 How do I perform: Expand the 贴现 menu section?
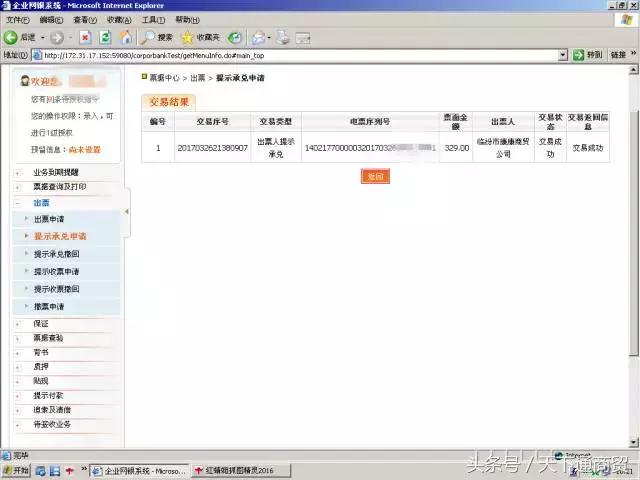pos(41,381)
